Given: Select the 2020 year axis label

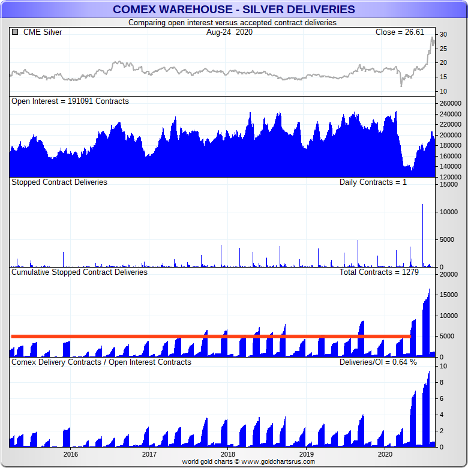Looking at the screenshot, I should (x=385, y=454).
